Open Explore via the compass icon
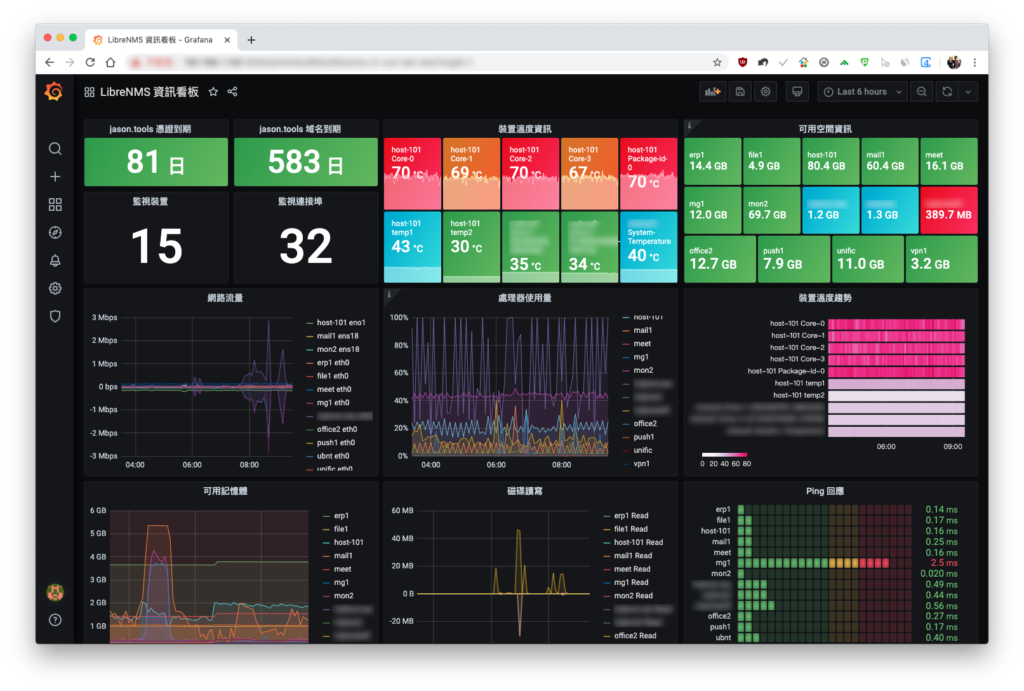The height and width of the screenshot is (691, 1024). [x=56, y=233]
